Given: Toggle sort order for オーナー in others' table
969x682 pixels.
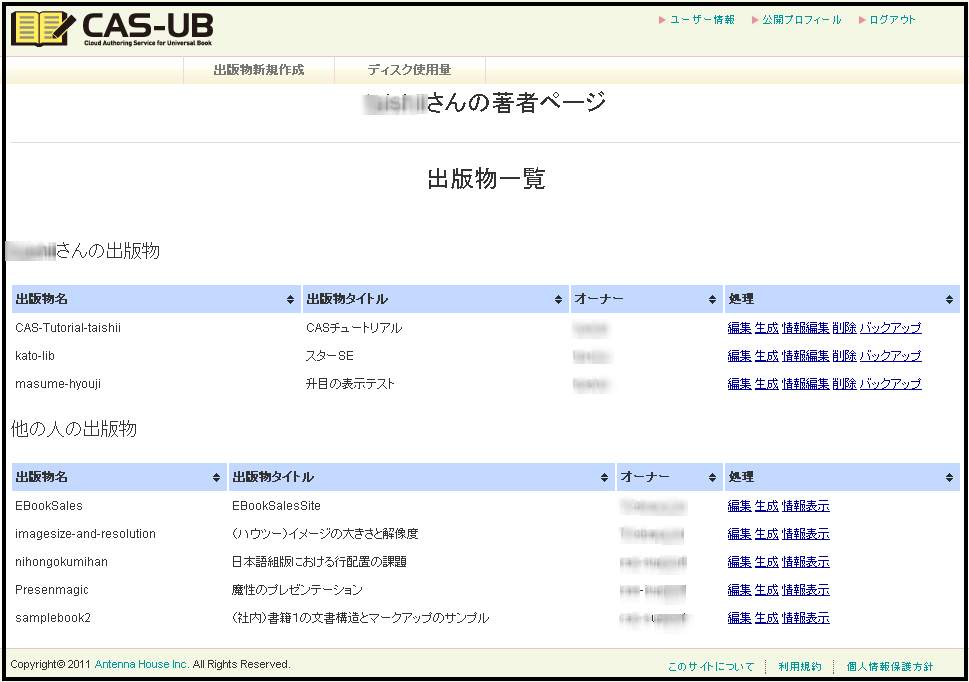Looking at the screenshot, I should (x=711, y=477).
